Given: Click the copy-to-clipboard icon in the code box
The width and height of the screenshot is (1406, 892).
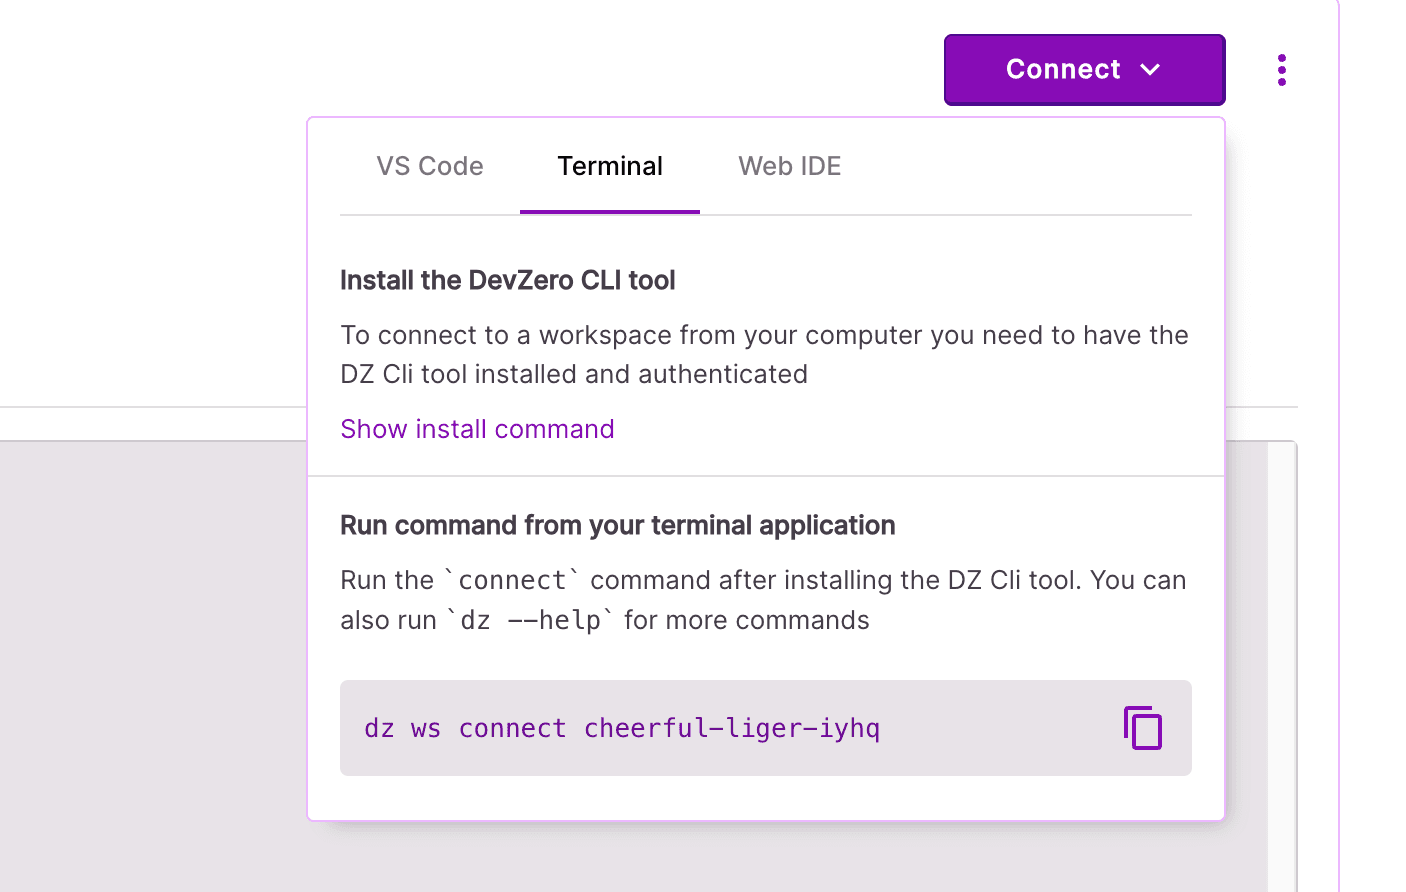Looking at the screenshot, I should [x=1143, y=727].
